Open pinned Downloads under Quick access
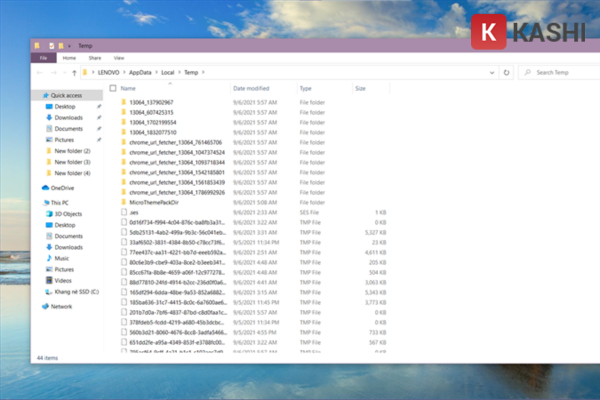 [x=68, y=118]
